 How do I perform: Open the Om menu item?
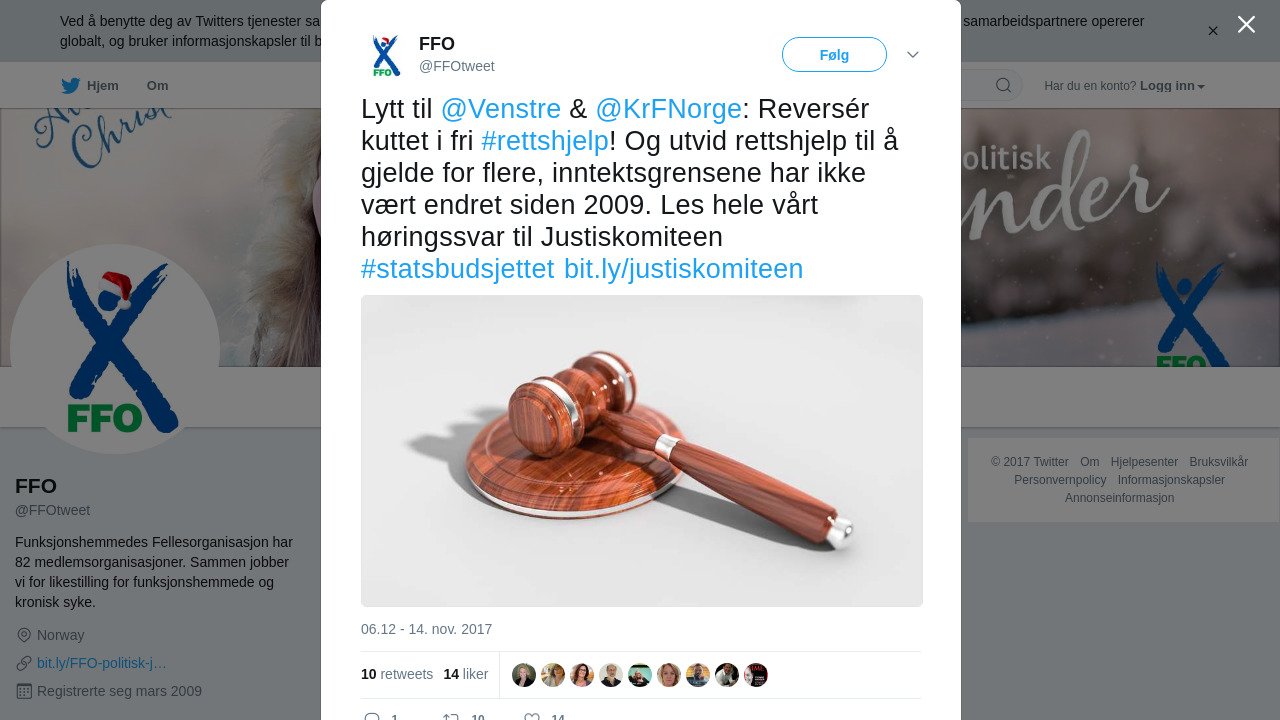(157, 86)
